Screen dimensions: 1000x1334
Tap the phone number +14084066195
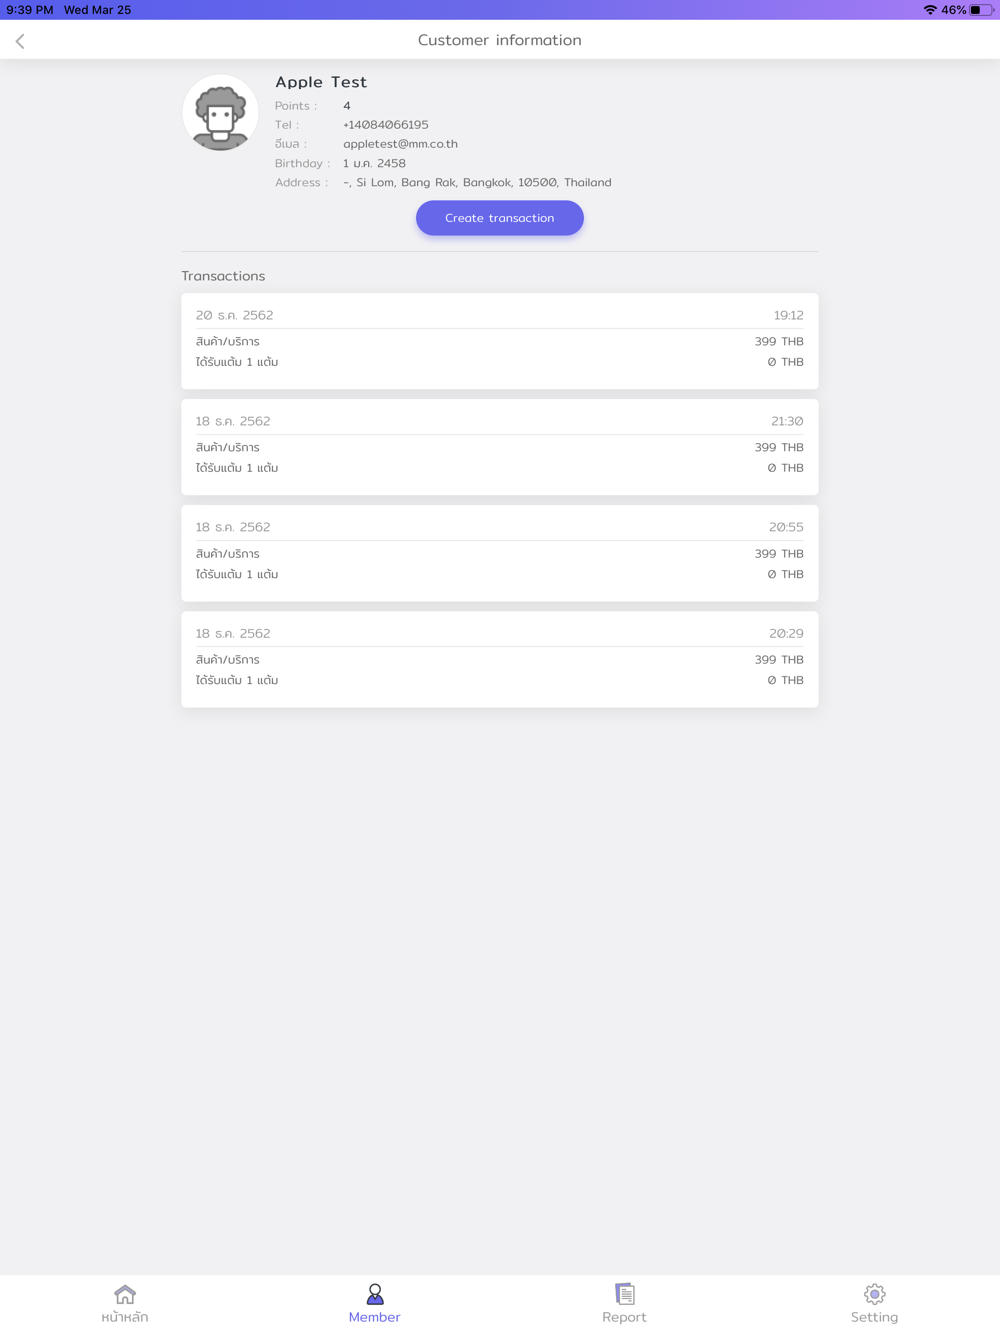(386, 125)
